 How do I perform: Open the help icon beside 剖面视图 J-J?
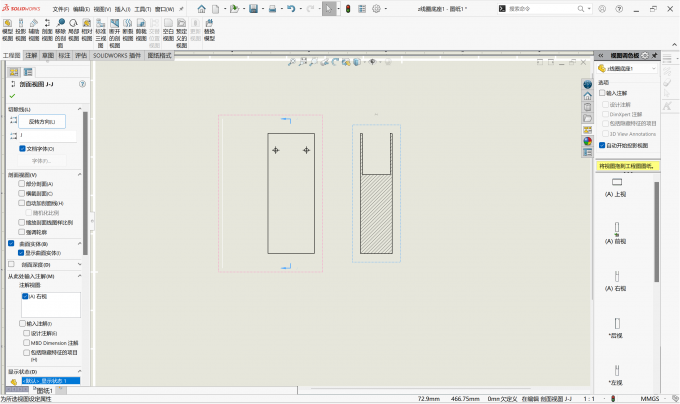pyautogui.click(x=82, y=84)
